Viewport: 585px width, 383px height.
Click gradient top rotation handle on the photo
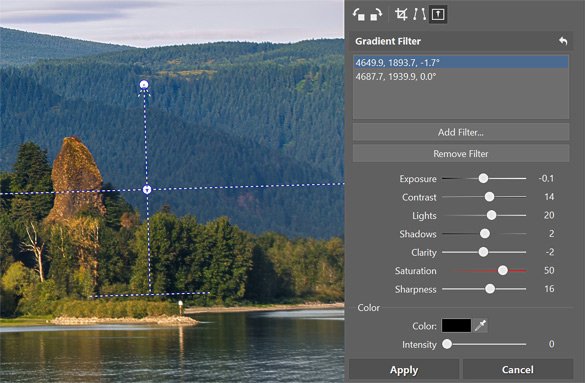click(x=144, y=85)
